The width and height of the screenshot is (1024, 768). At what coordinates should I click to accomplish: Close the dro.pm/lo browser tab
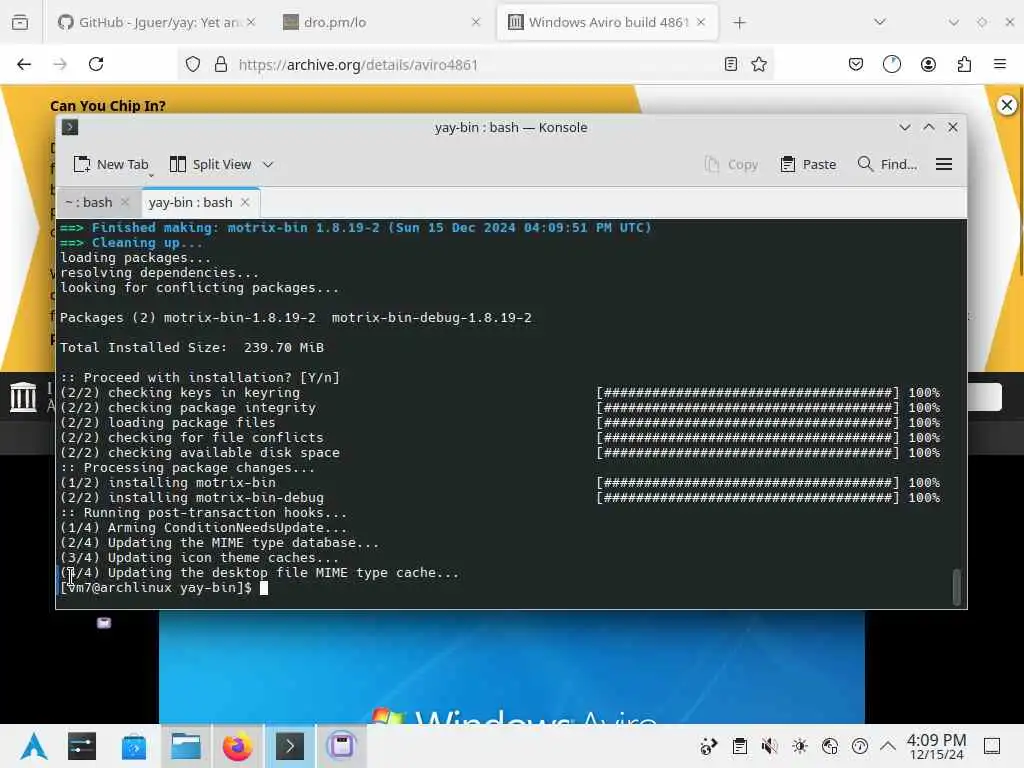476,22
